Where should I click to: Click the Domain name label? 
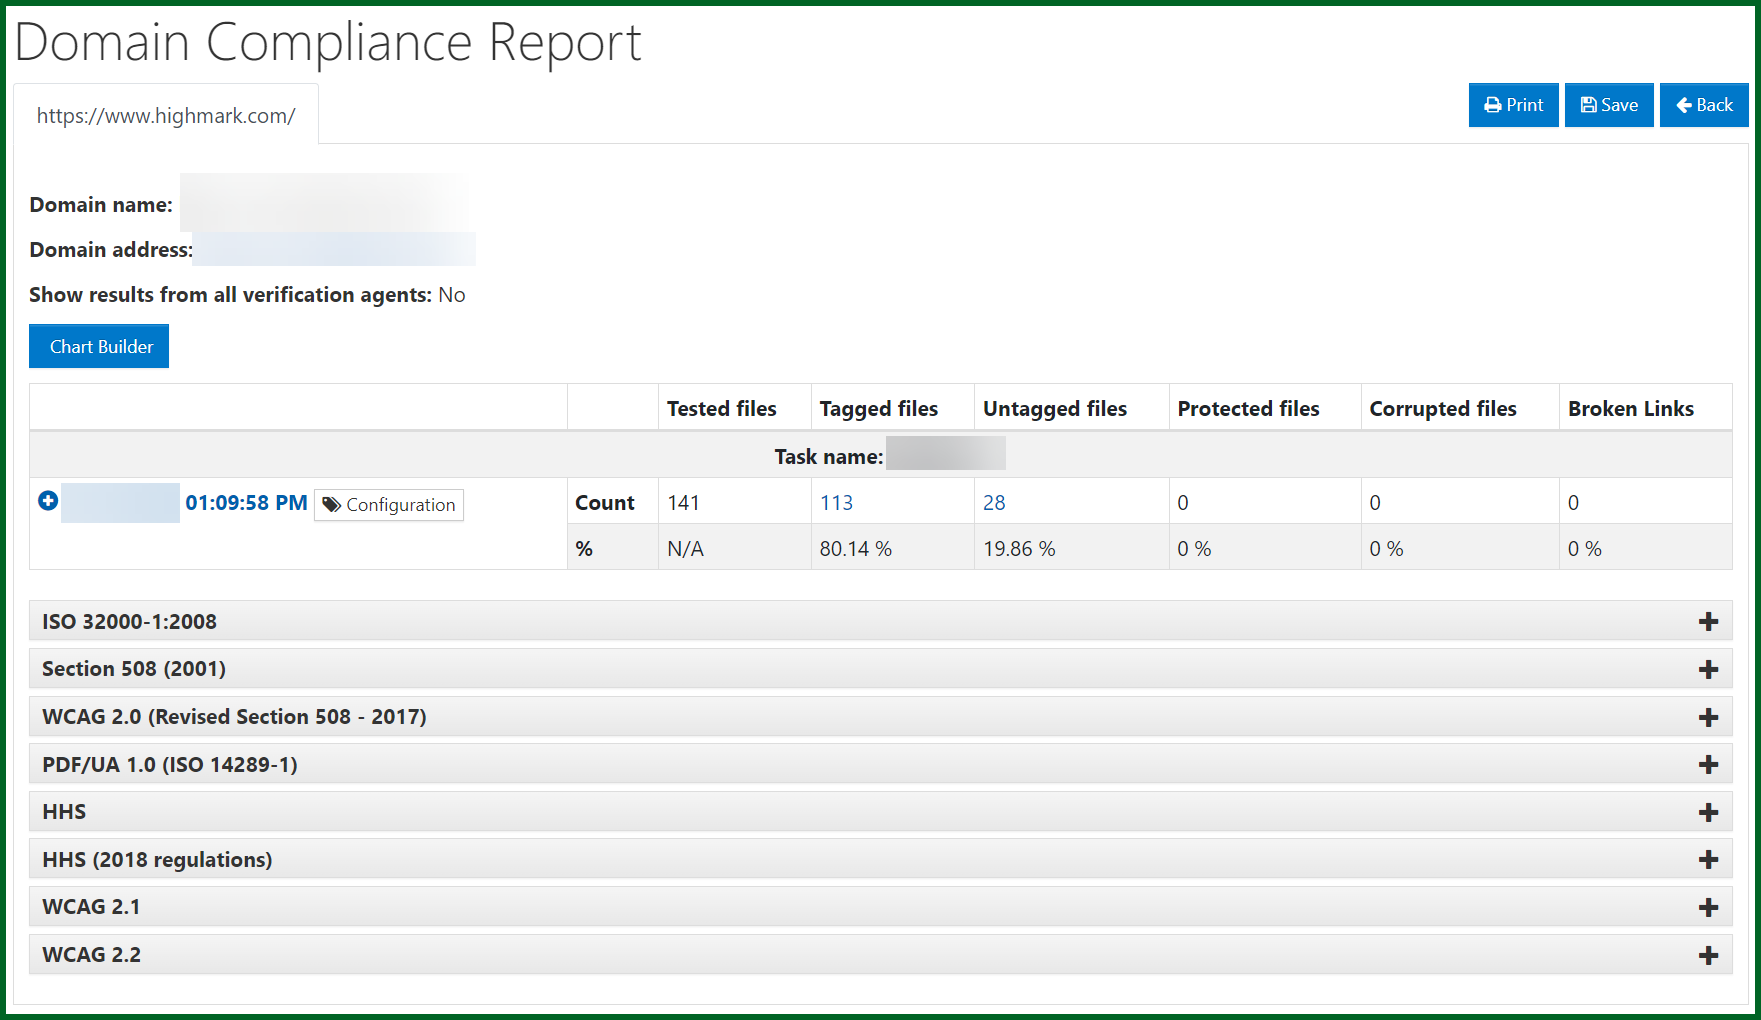click(101, 205)
